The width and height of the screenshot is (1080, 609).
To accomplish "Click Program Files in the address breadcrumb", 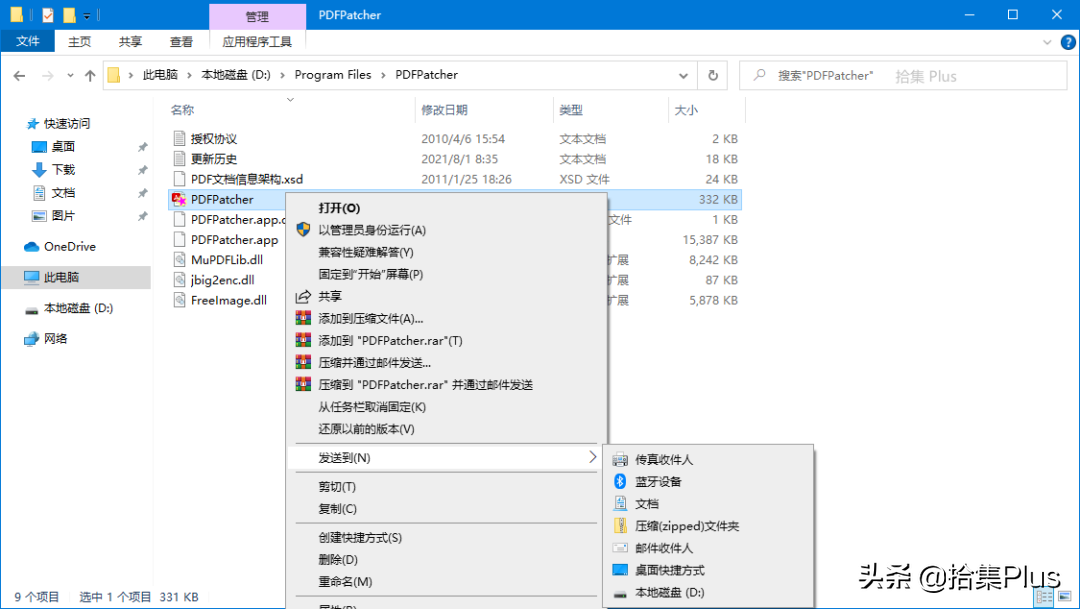I will (333, 75).
